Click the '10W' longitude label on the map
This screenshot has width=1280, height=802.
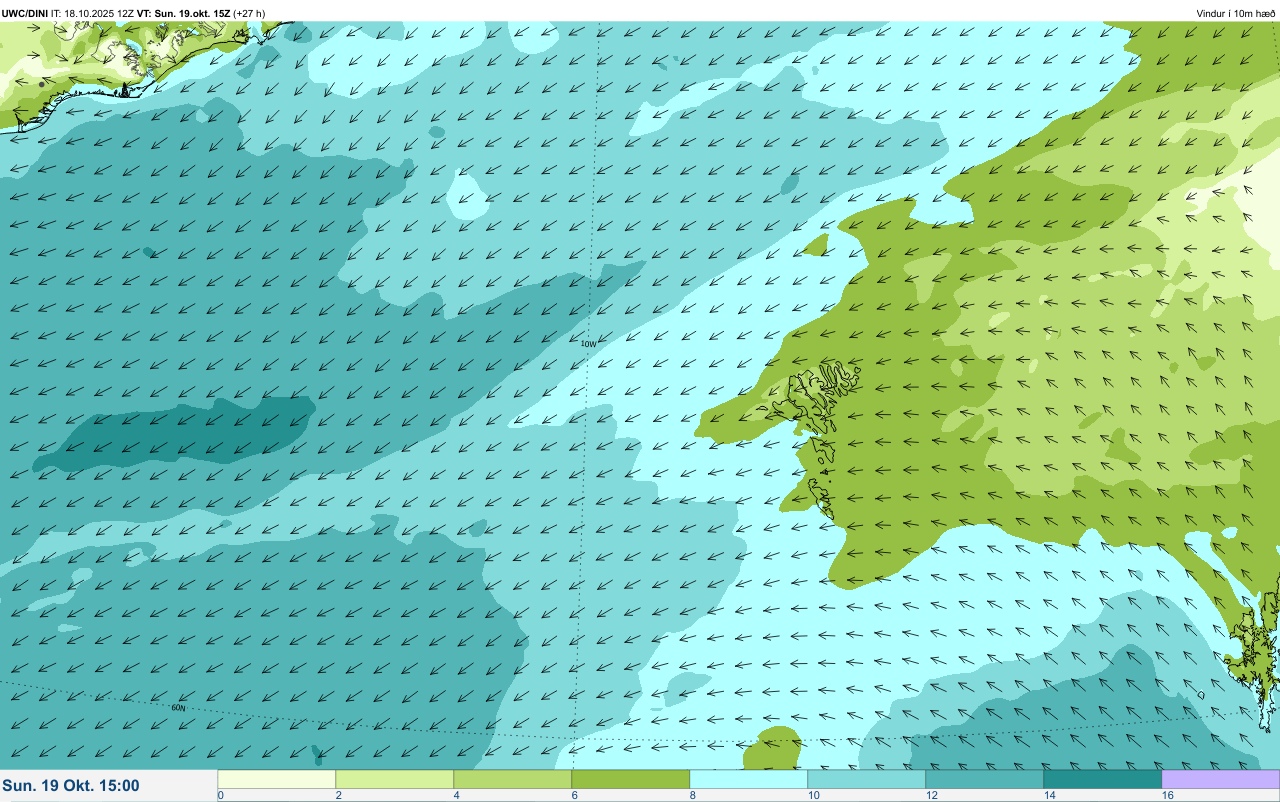tap(588, 344)
